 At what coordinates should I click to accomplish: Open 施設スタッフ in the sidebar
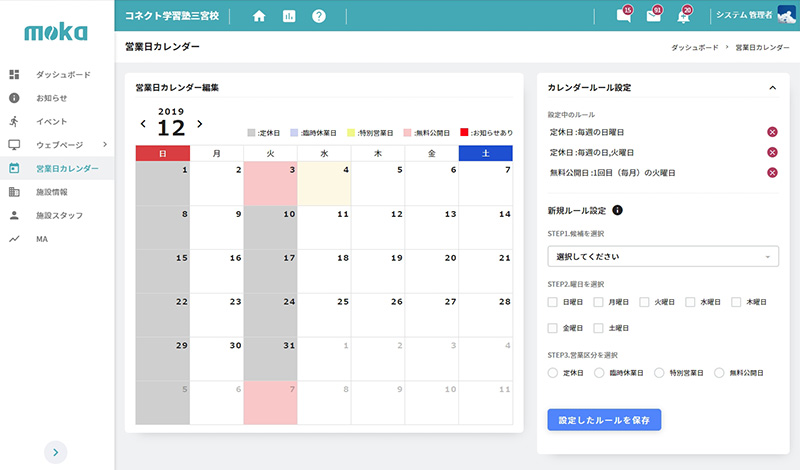point(59,215)
